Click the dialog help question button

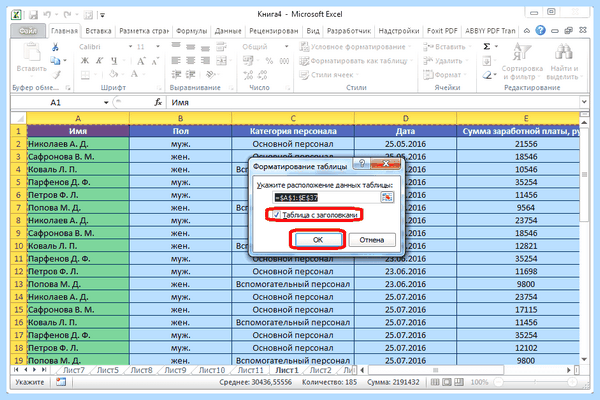pyautogui.click(x=362, y=163)
